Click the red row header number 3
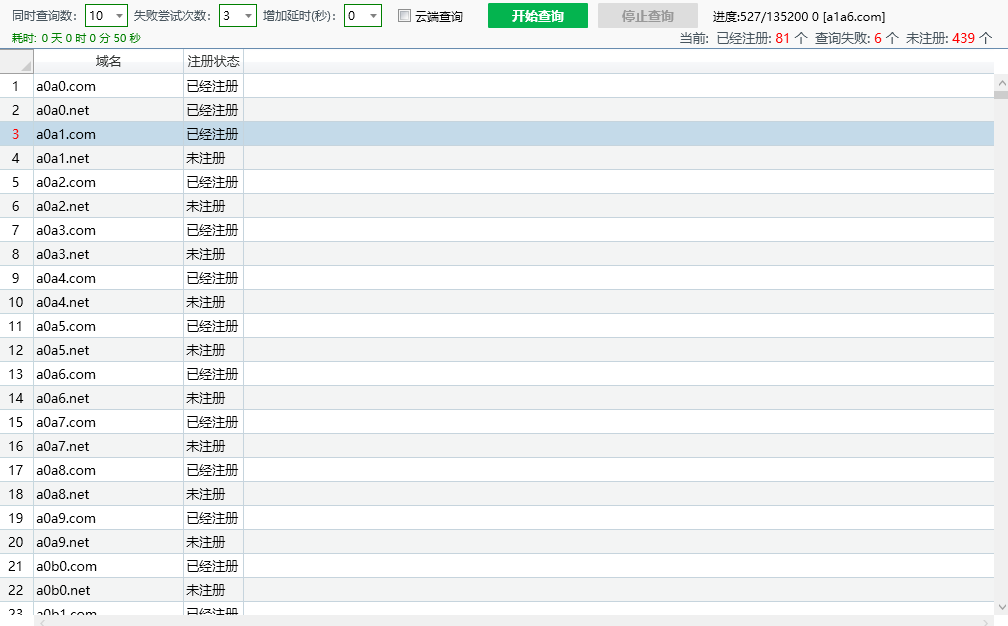 16,134
